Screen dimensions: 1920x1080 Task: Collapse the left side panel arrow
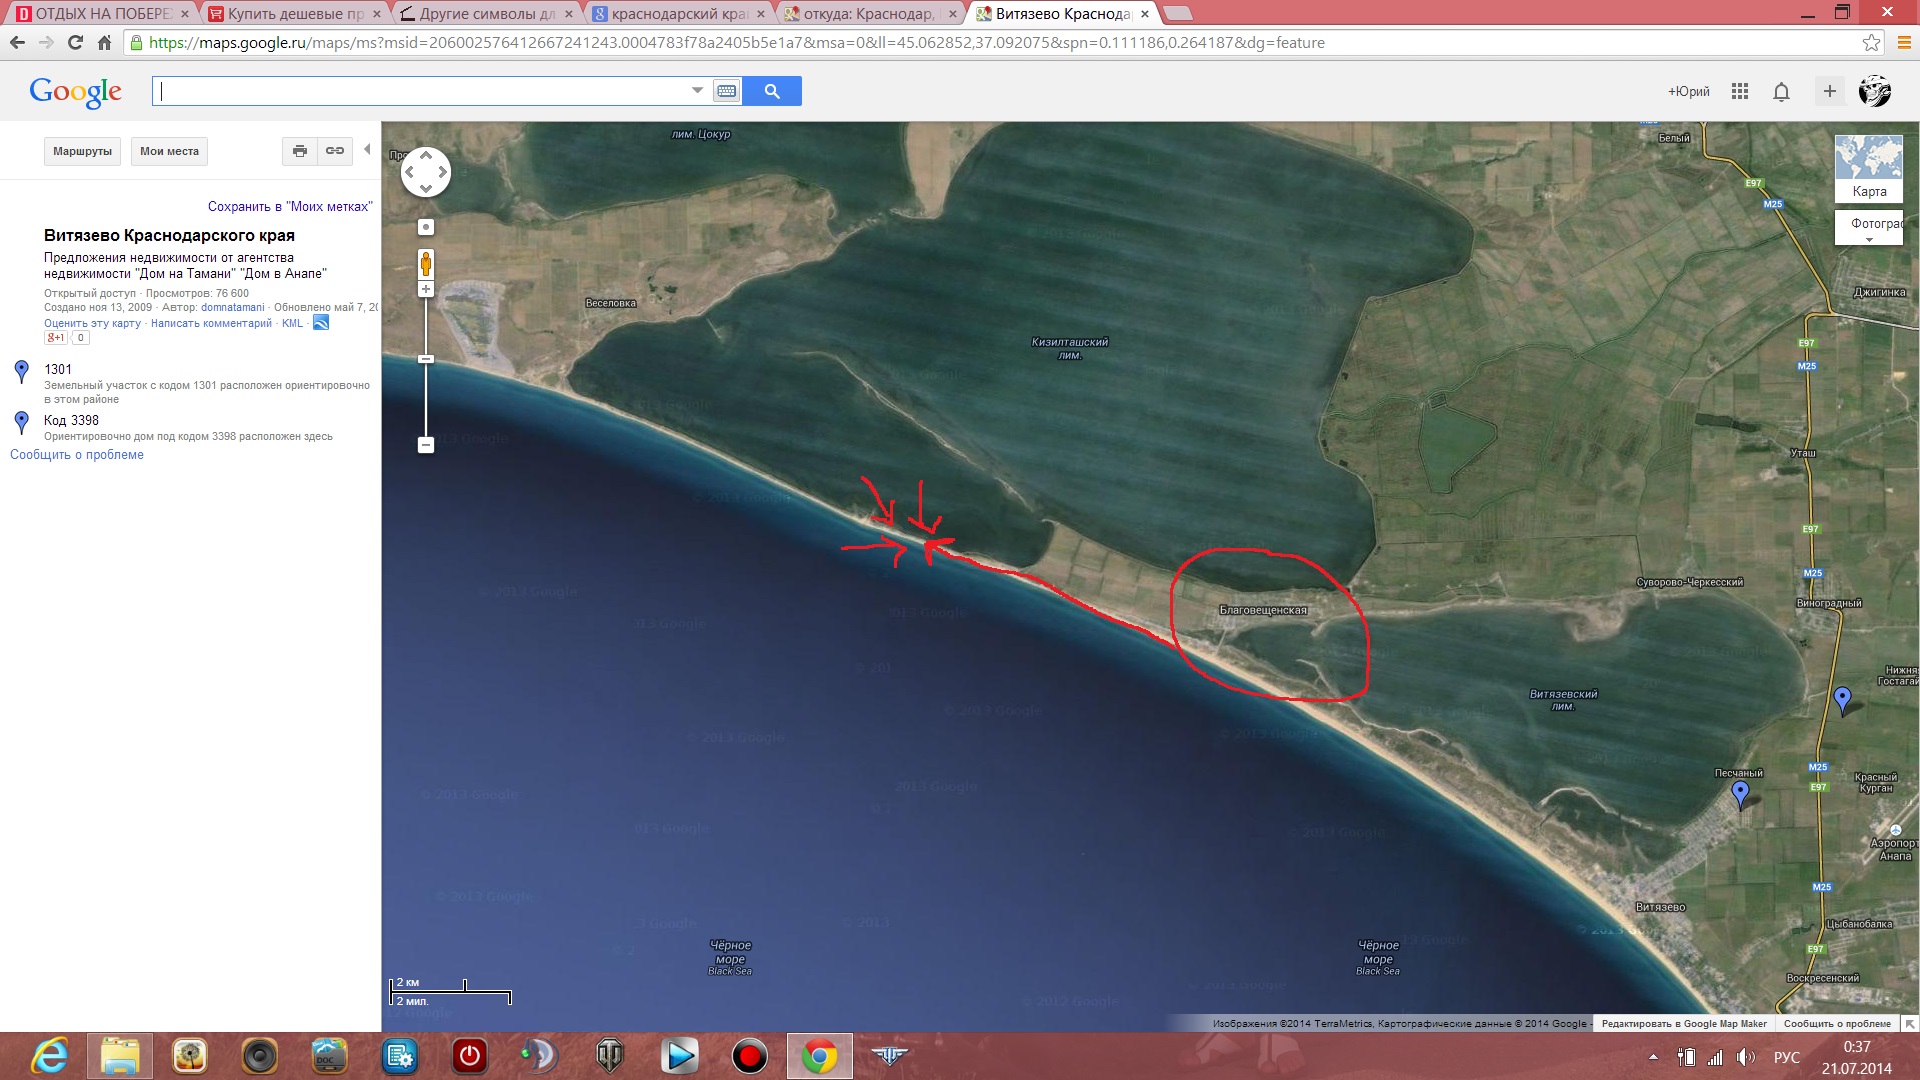click(x=367, y=150)
